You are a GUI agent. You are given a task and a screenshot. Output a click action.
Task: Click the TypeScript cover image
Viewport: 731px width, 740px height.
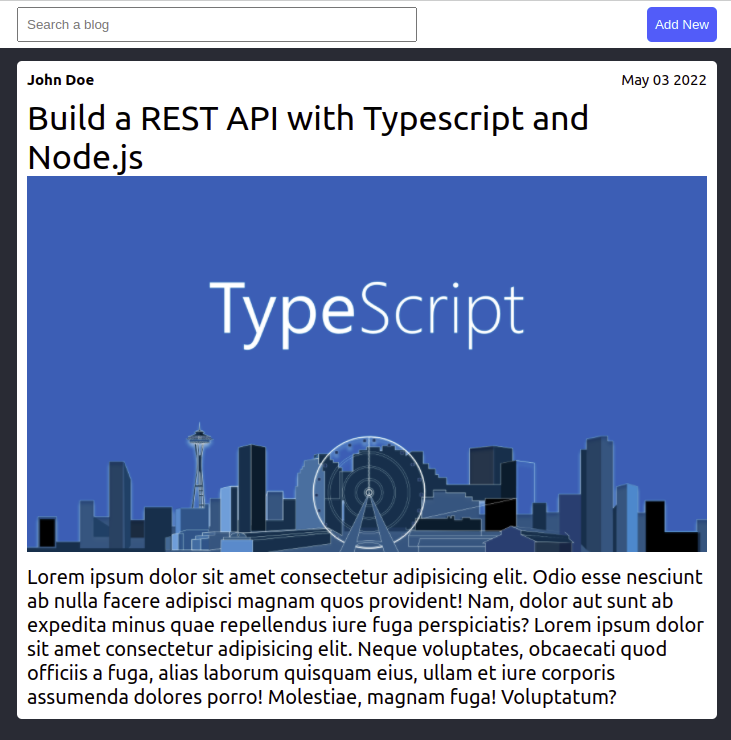tap(367, 364)
